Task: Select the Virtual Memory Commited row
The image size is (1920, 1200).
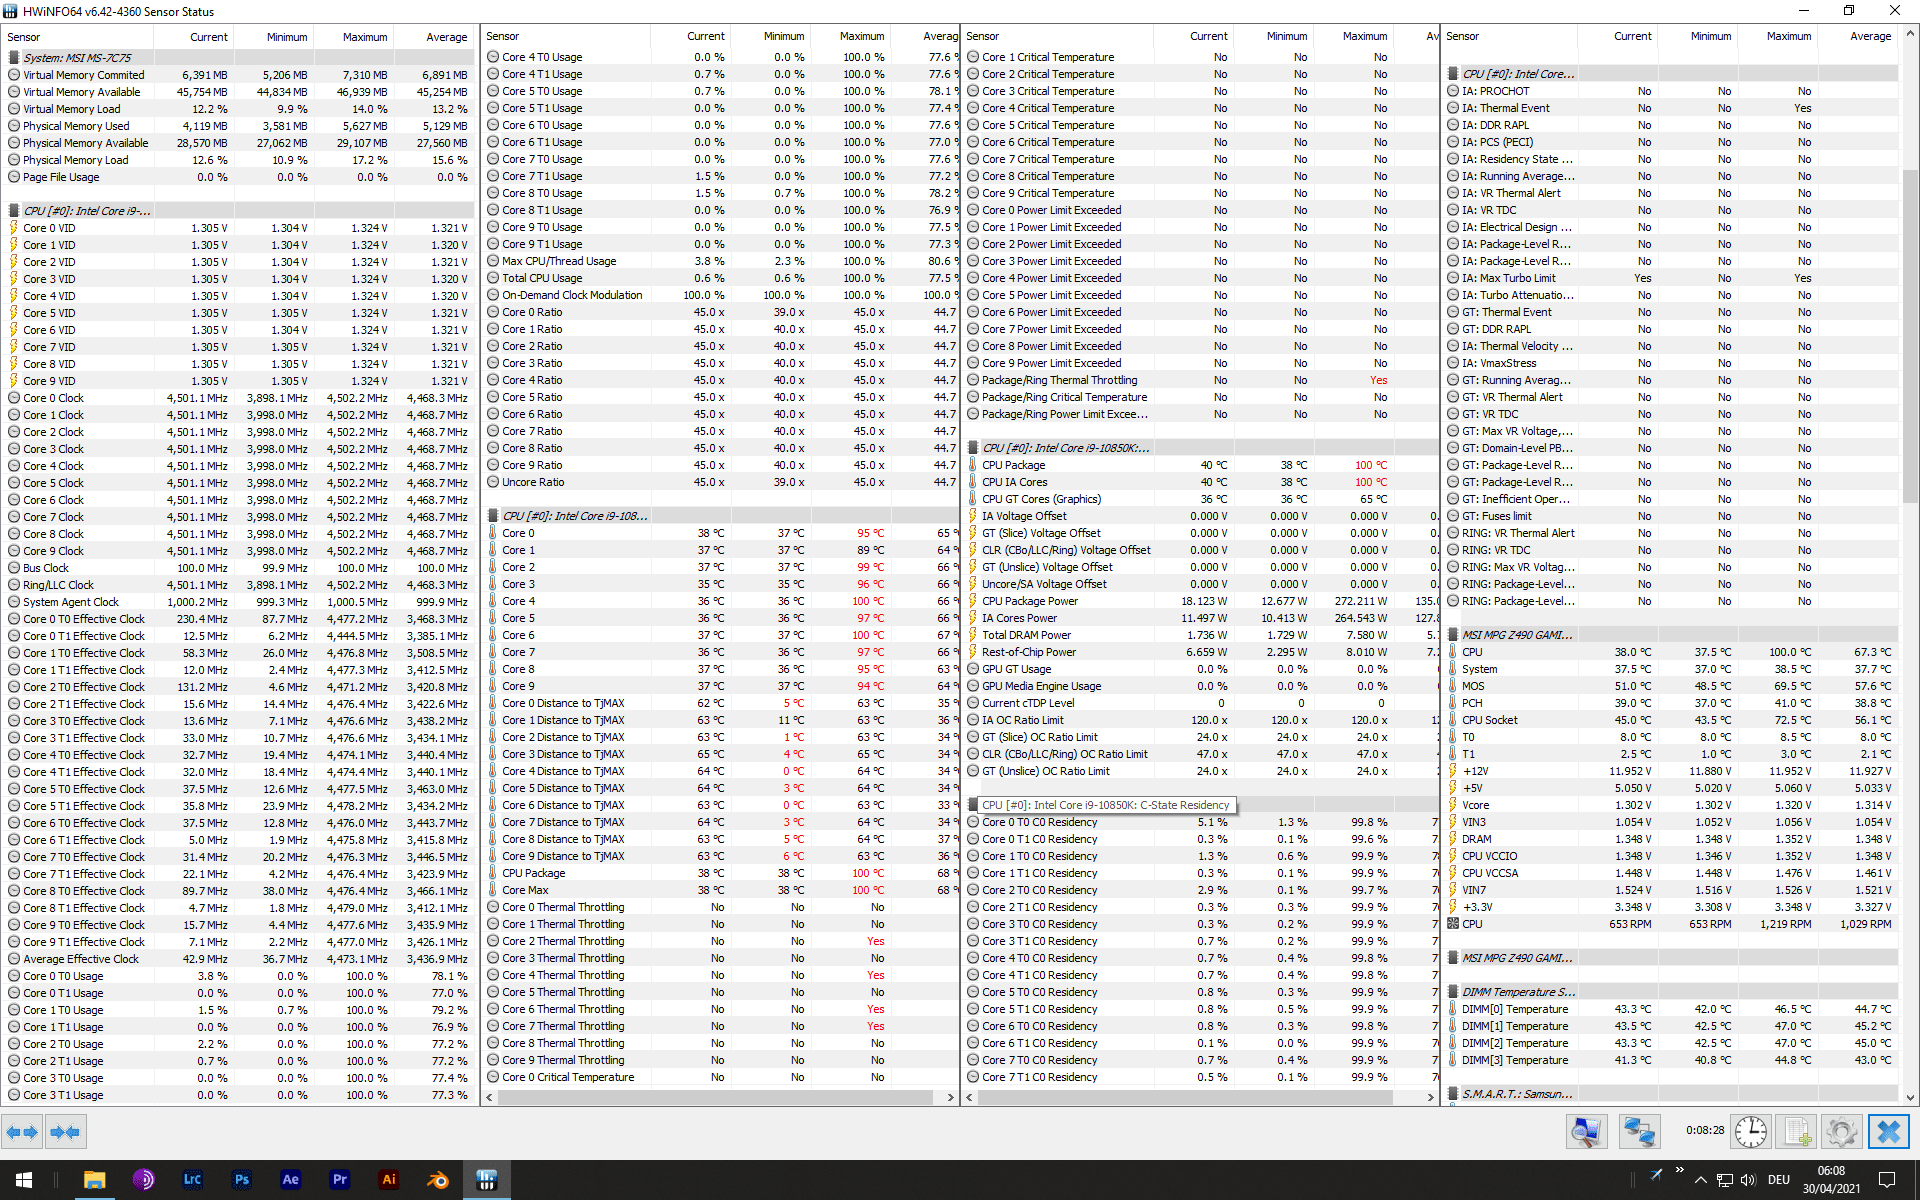Action: point(238,75)
